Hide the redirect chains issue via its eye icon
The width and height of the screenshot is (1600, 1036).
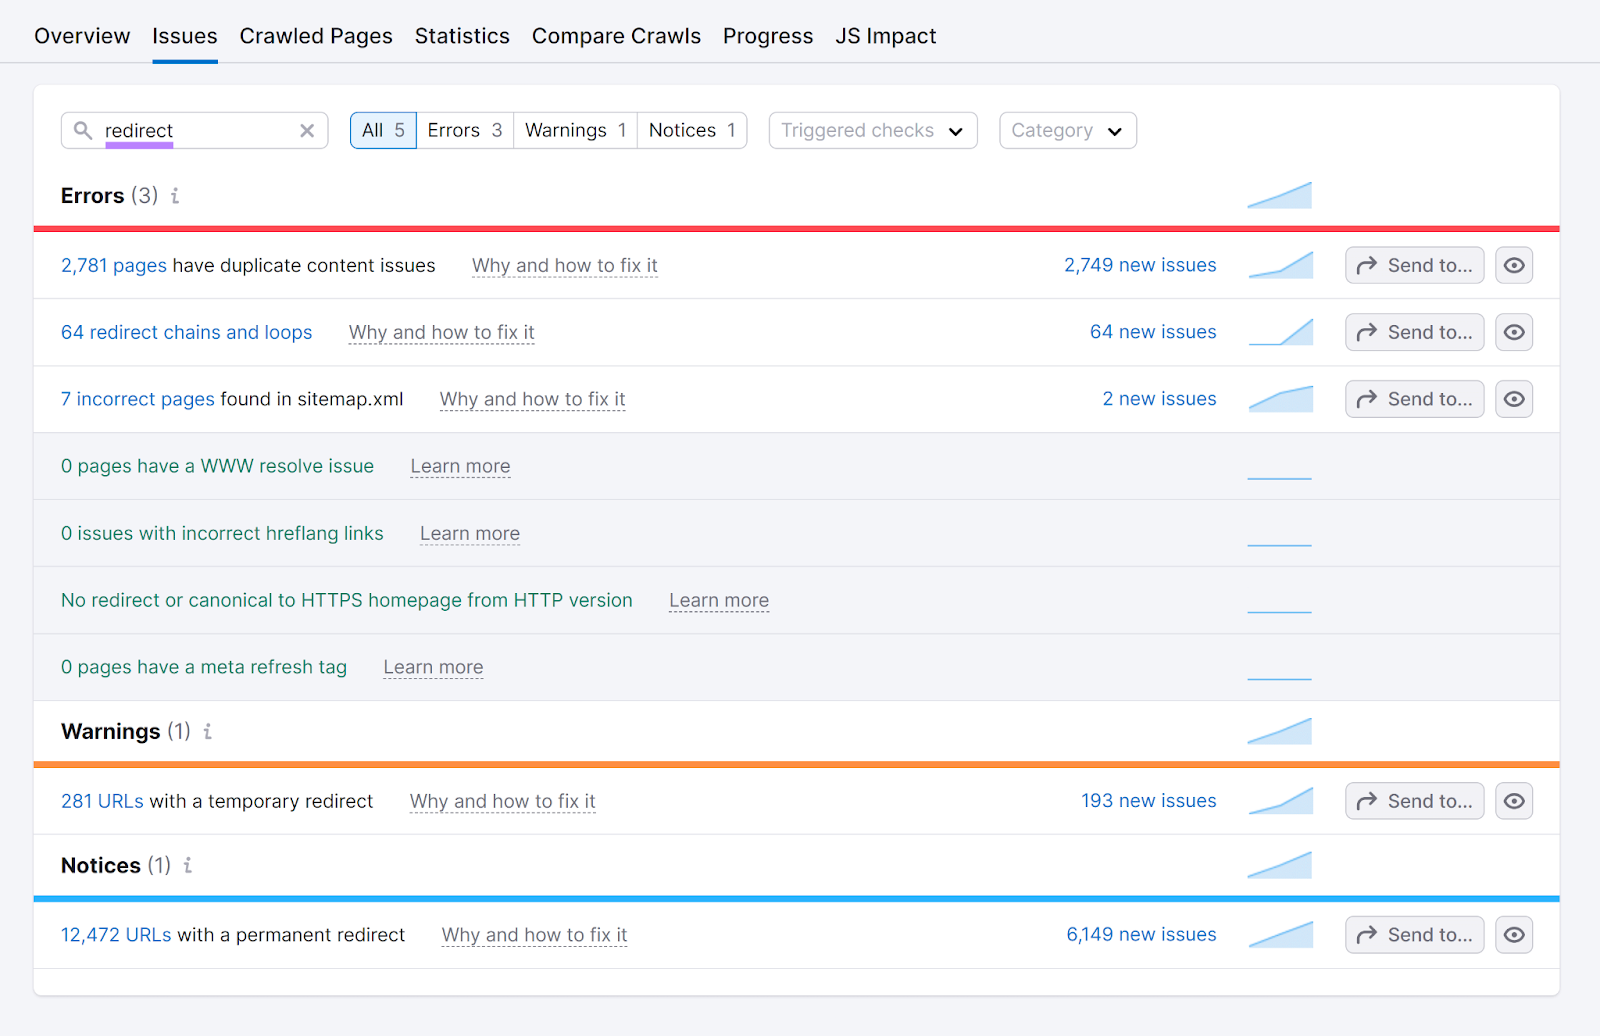tap(1513, 332)
